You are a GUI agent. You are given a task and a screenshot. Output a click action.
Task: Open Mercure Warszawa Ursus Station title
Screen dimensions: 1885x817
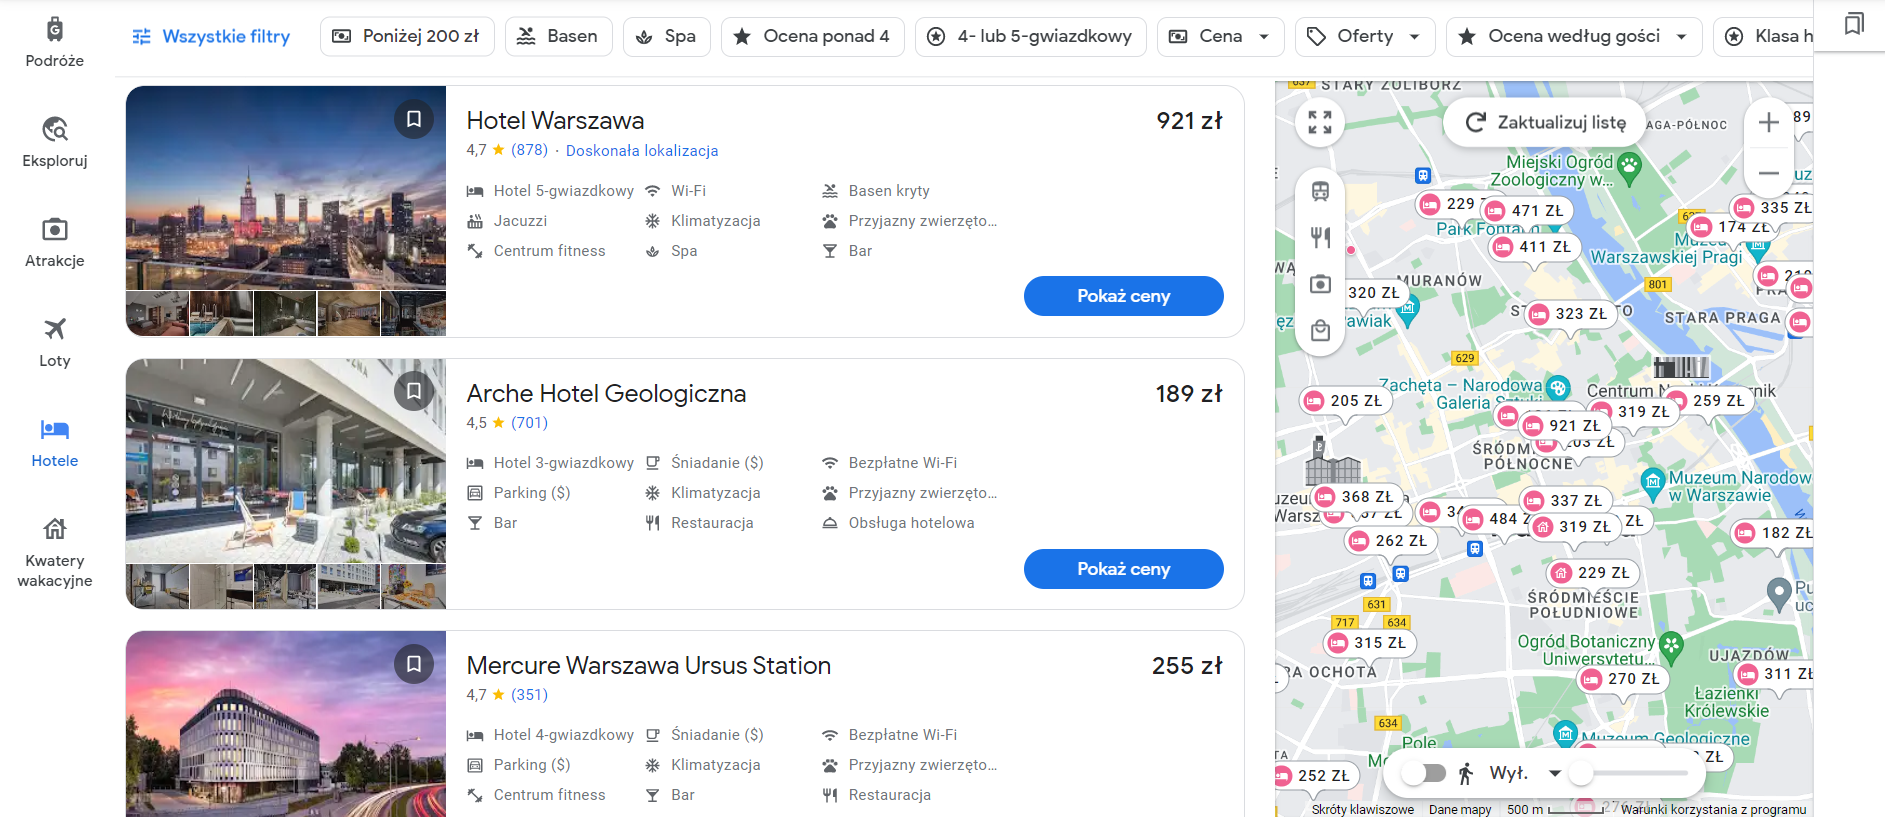tap(648, 666)
